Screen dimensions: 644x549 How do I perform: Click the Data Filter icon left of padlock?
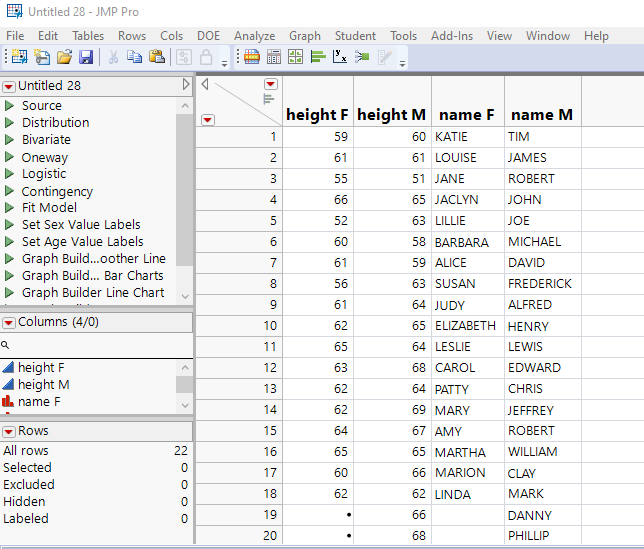pyautogui.click(x=184, y=57)
